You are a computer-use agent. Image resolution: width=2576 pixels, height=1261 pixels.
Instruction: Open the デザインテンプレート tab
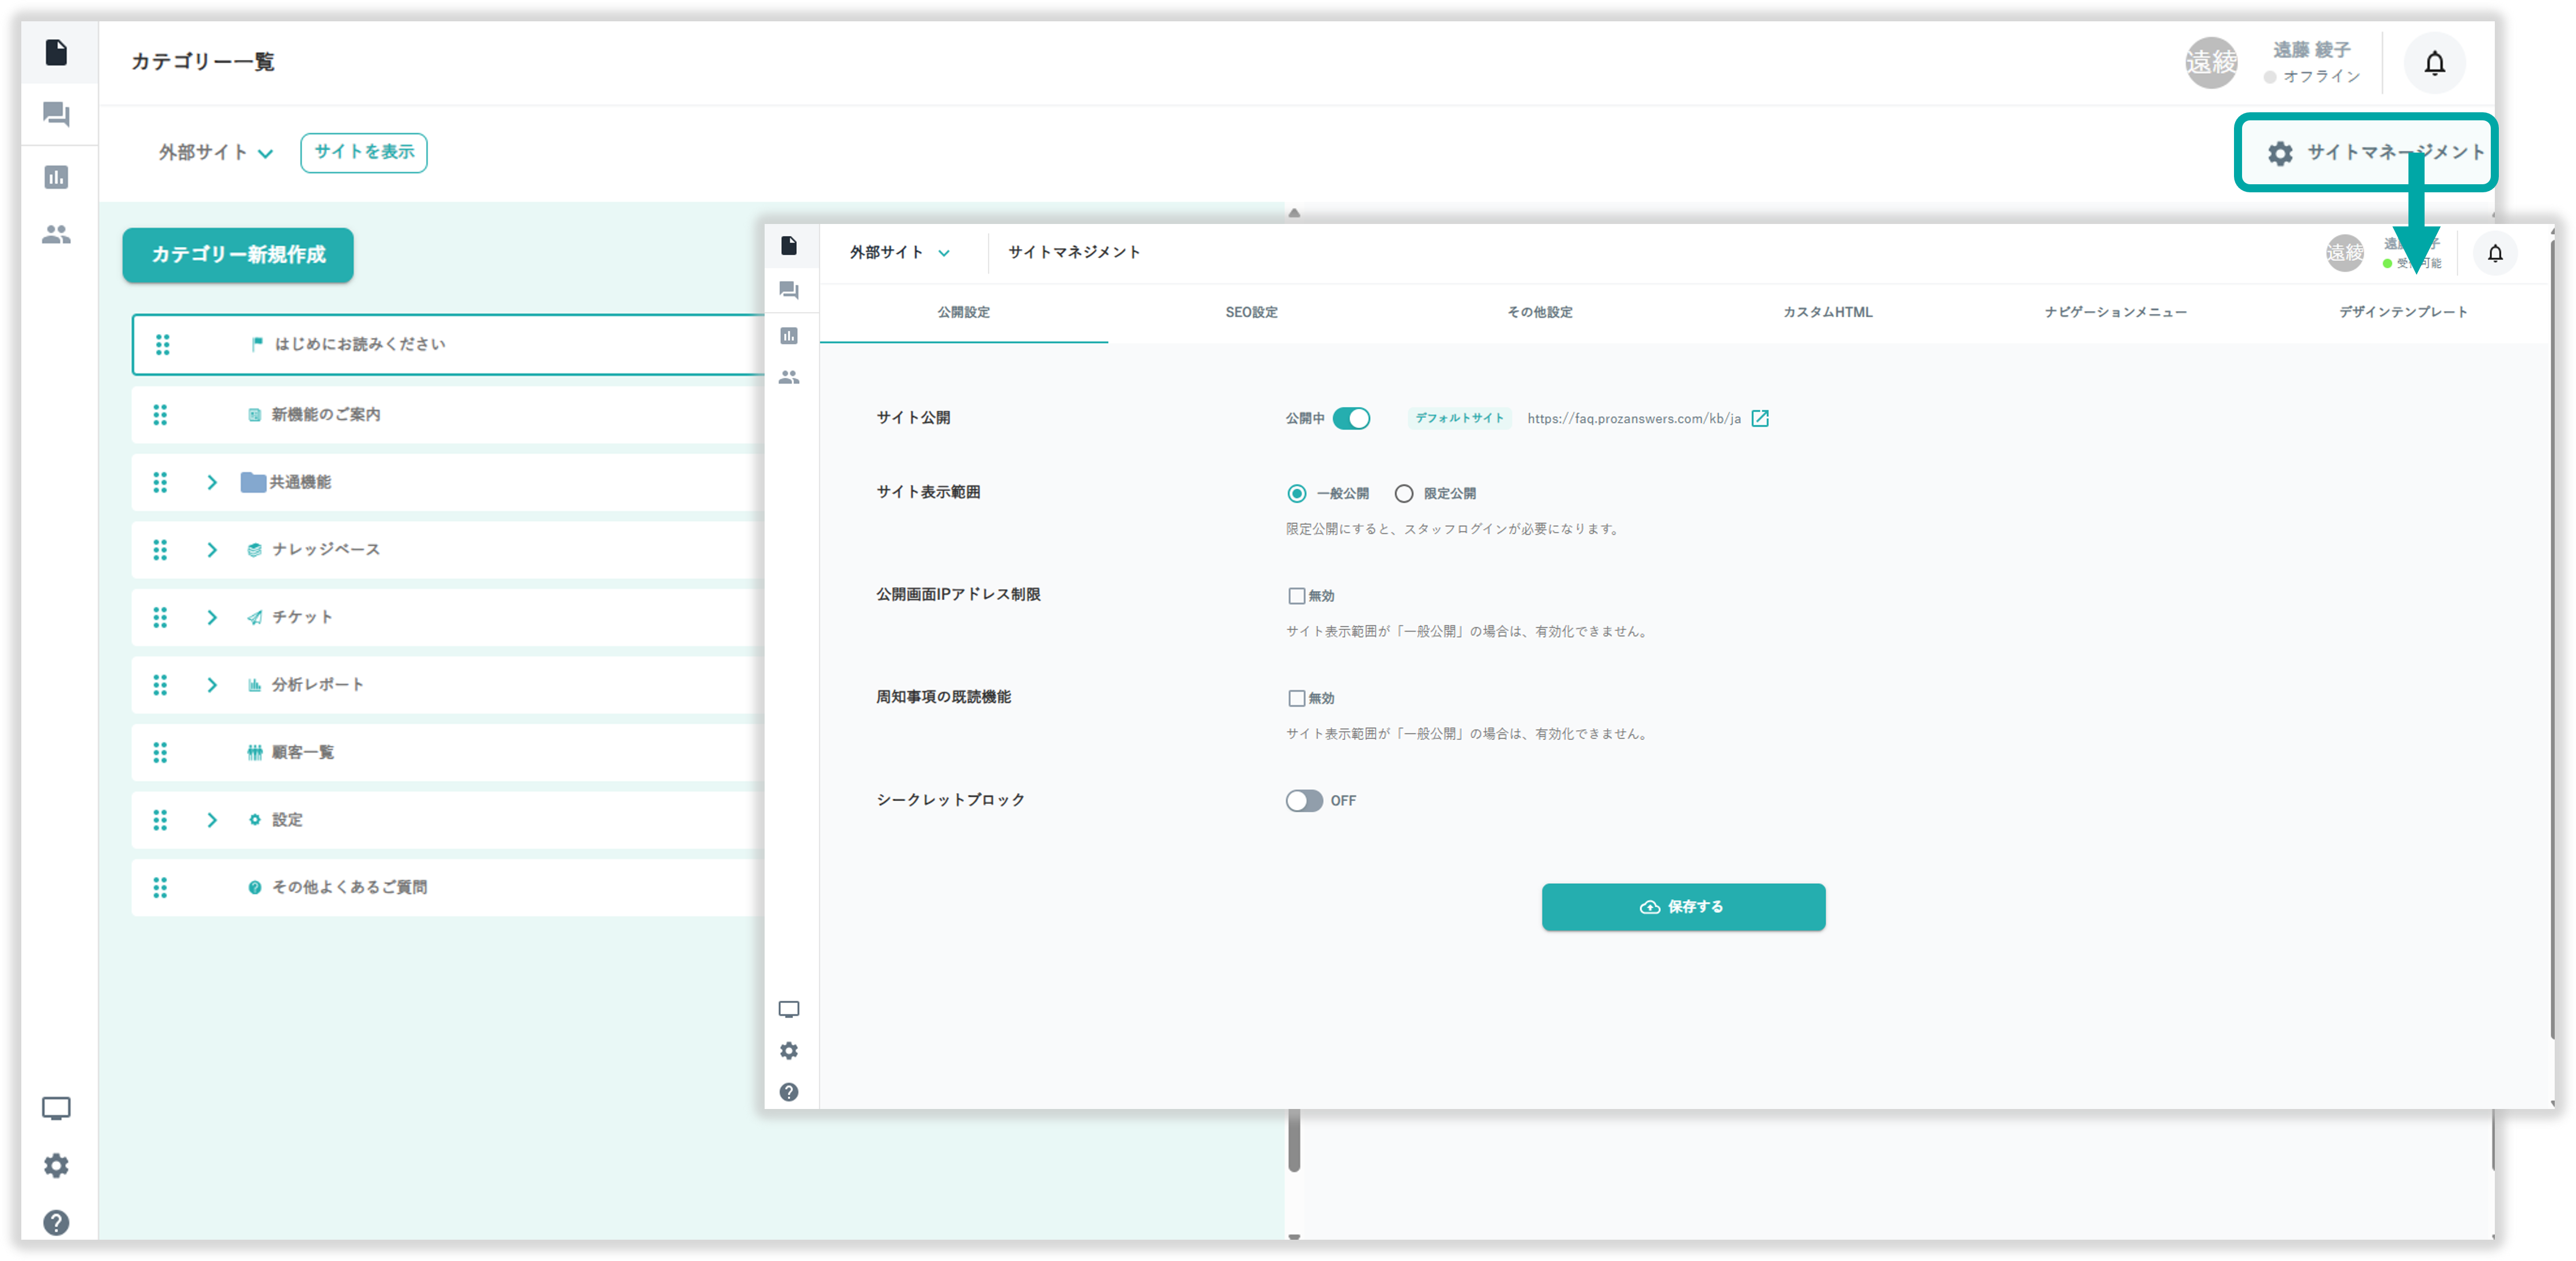tap(2402, 312)
